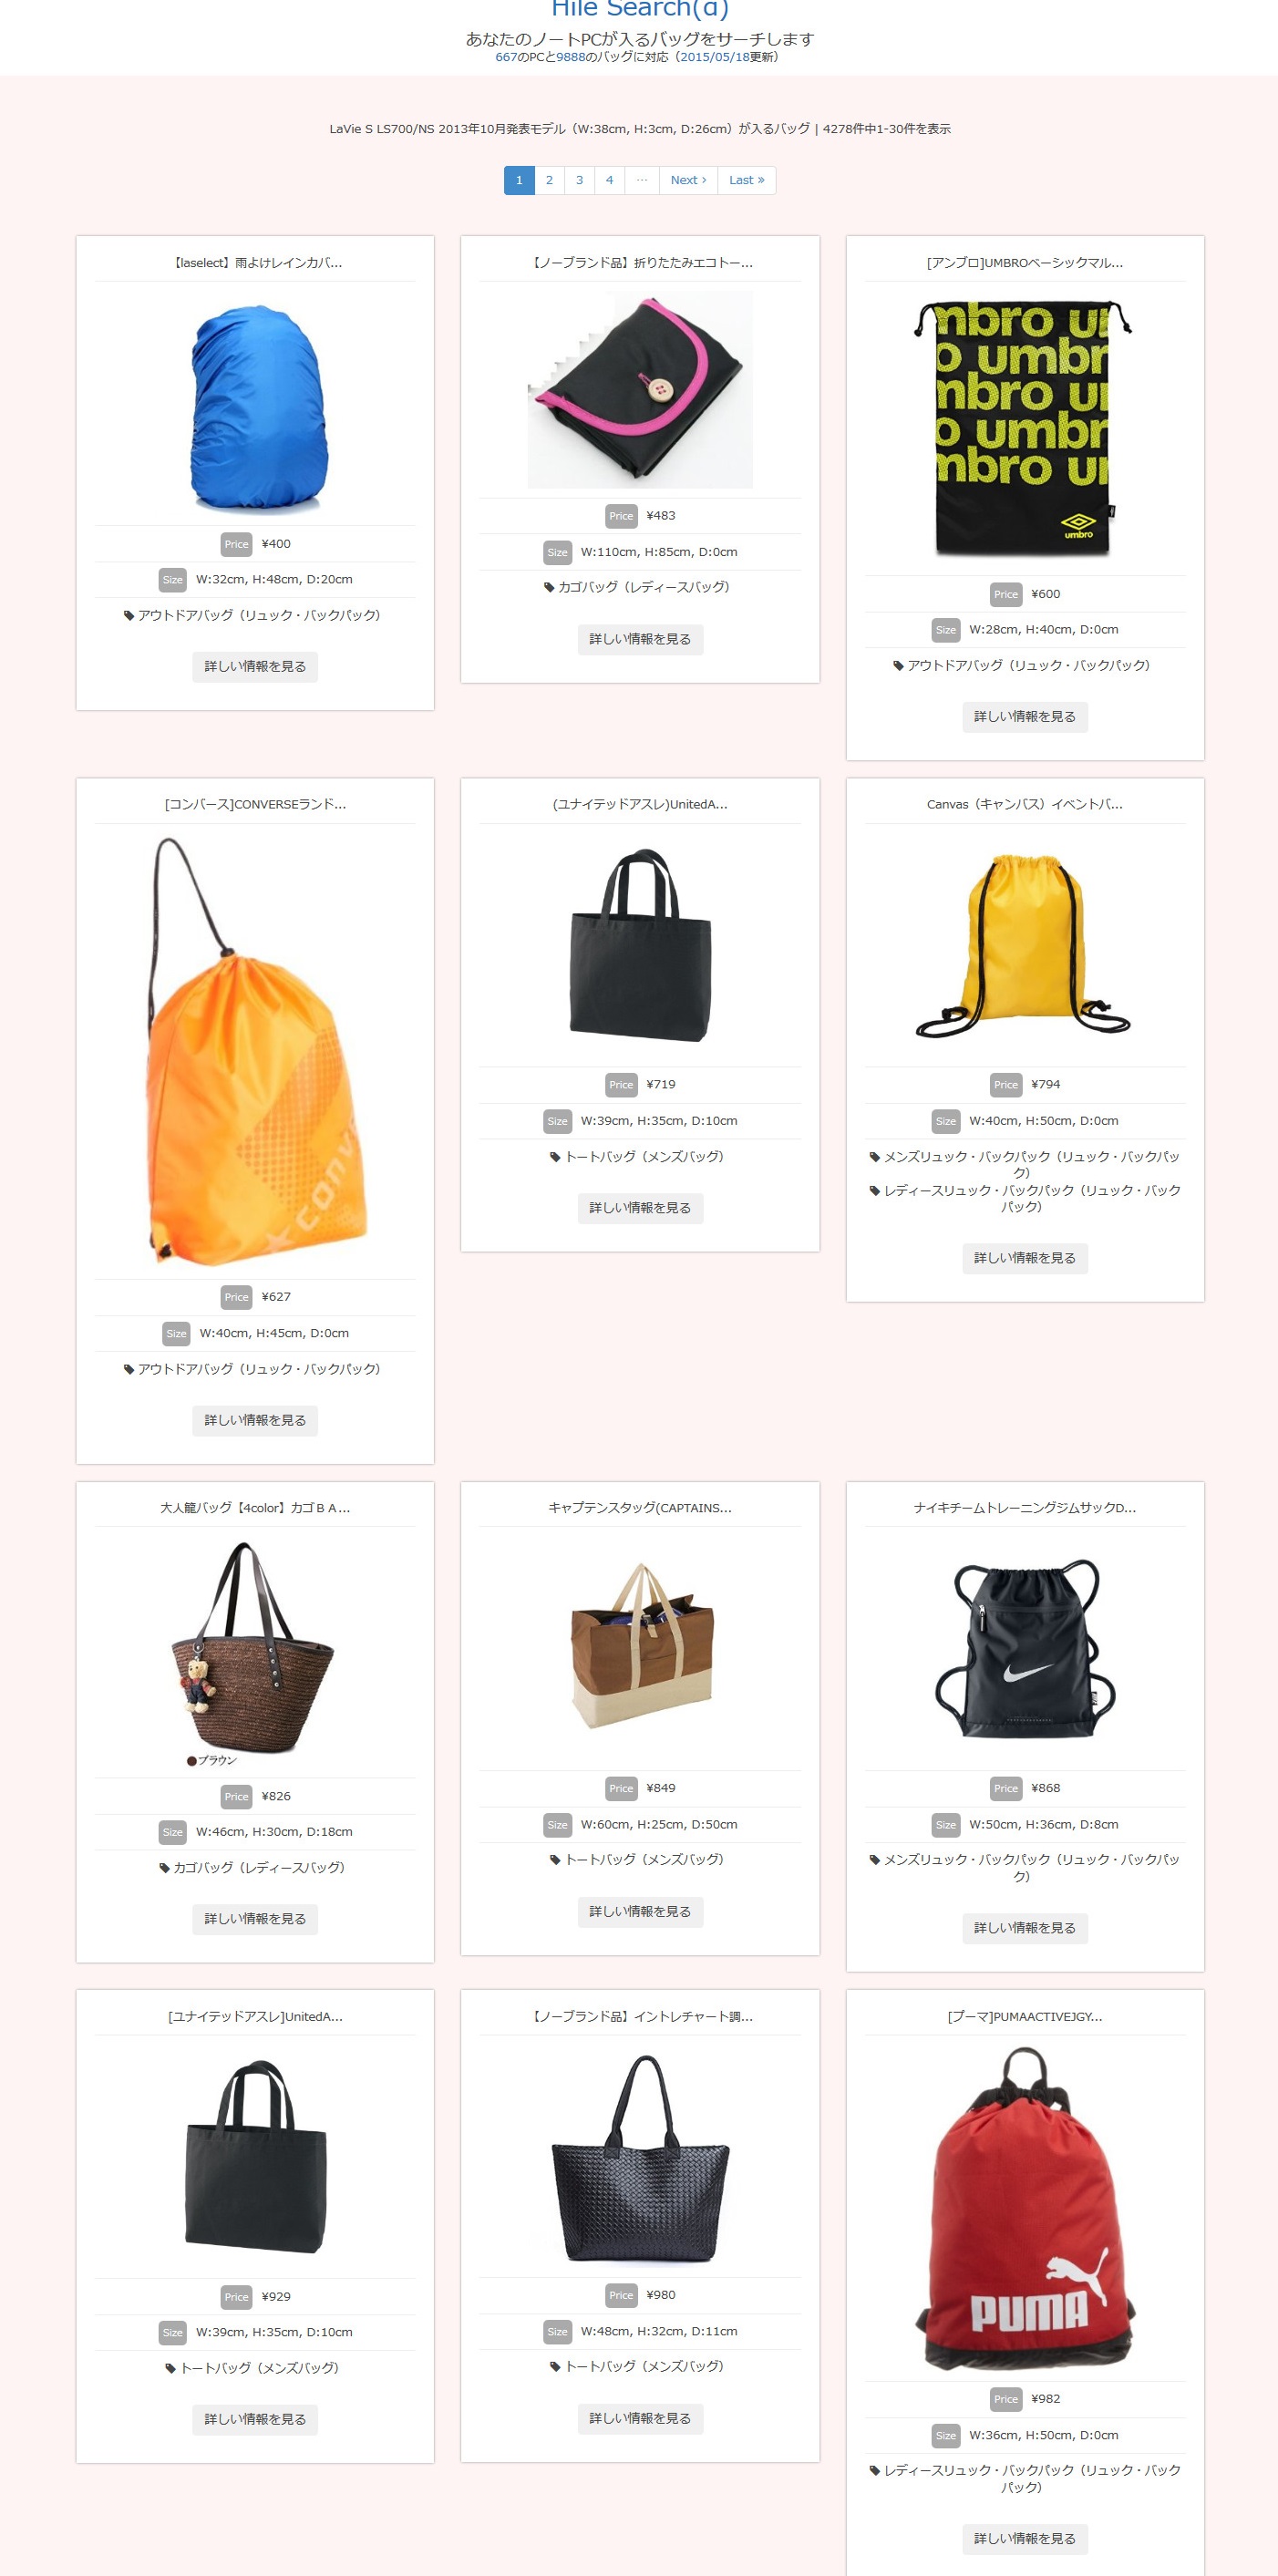
Task: Open the Nike gym sack image
Action: tap(1024, 1648)
